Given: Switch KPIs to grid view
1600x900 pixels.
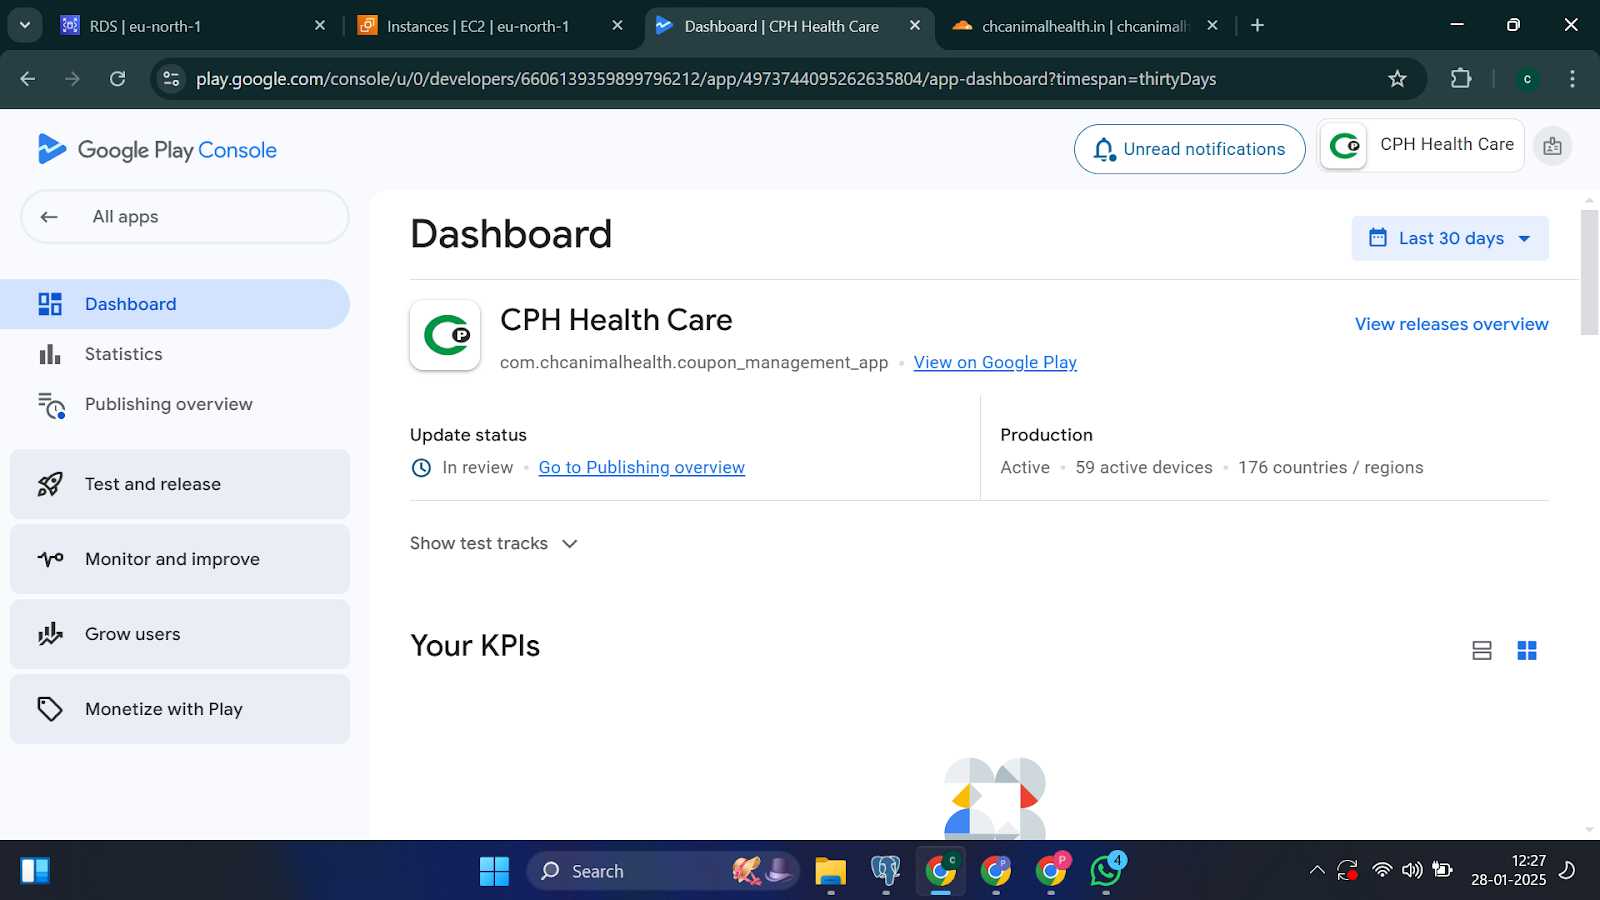Looking at the screenshot, I should 1527,651.
